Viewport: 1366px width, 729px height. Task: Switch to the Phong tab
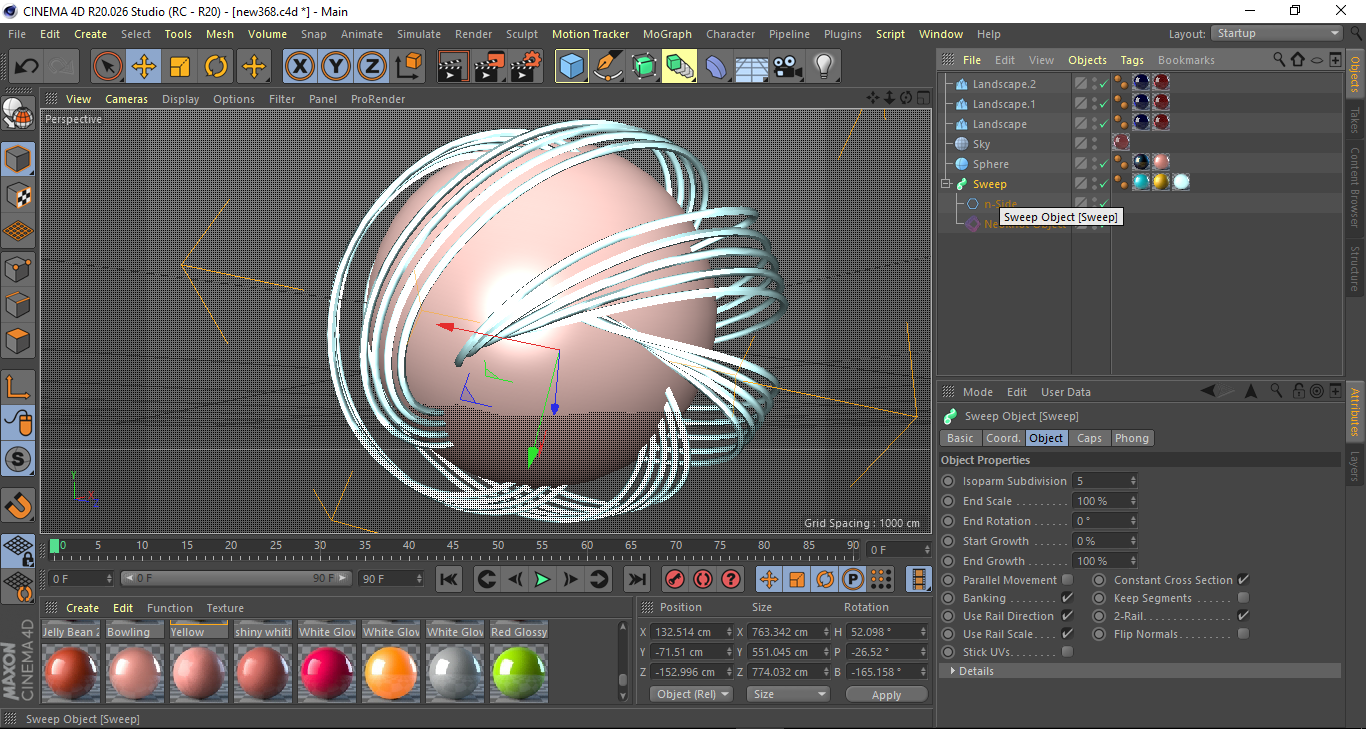pos(1131,438)
